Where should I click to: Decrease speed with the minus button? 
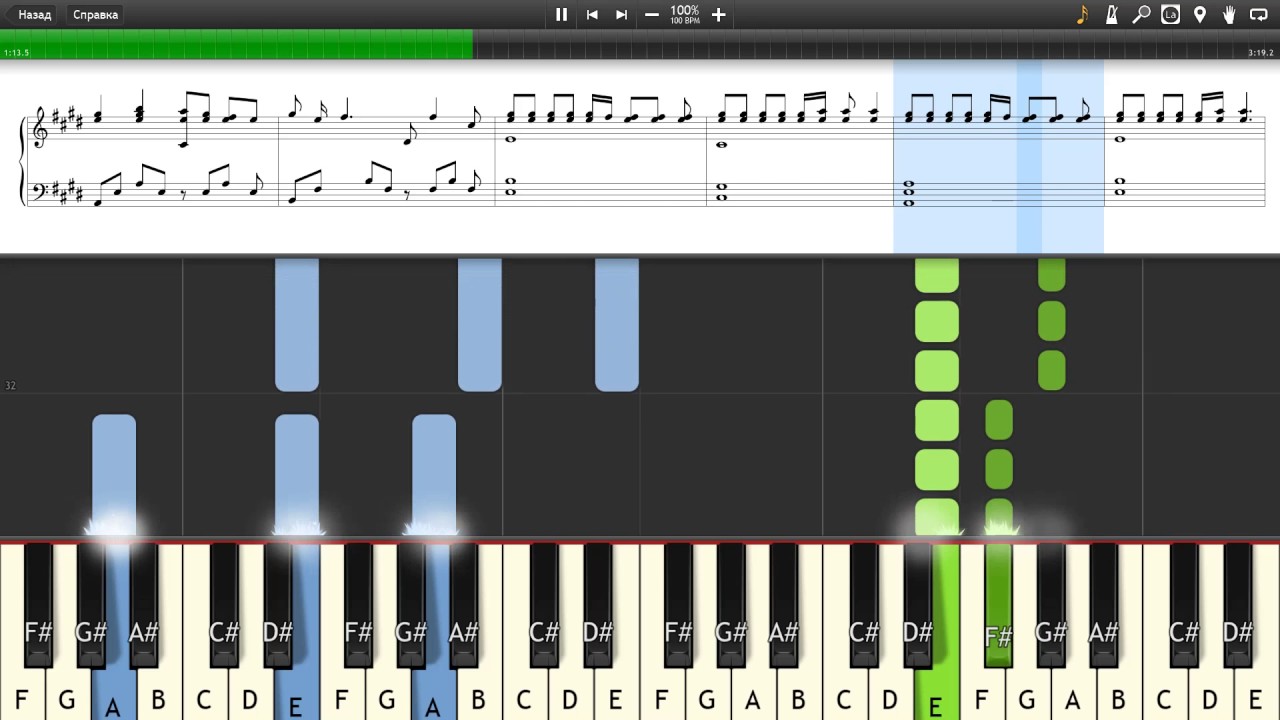click(652, 15)
